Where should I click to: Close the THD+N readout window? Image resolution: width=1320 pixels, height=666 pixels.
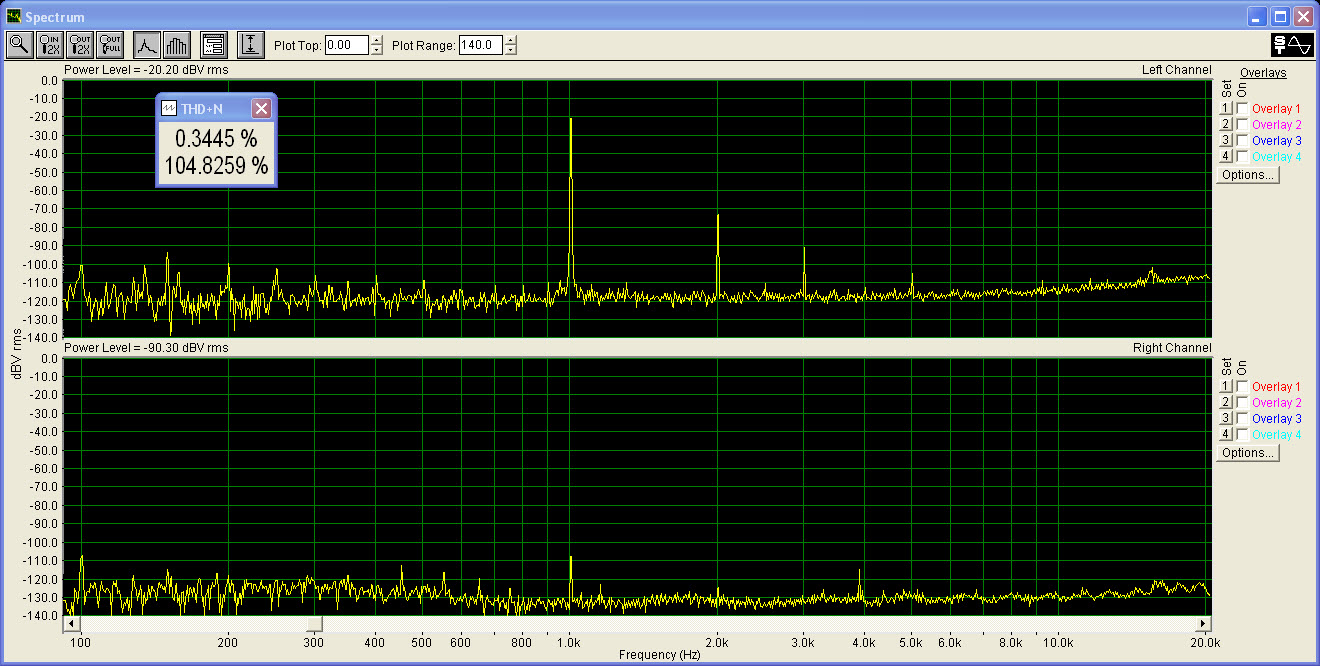(261, 108)
